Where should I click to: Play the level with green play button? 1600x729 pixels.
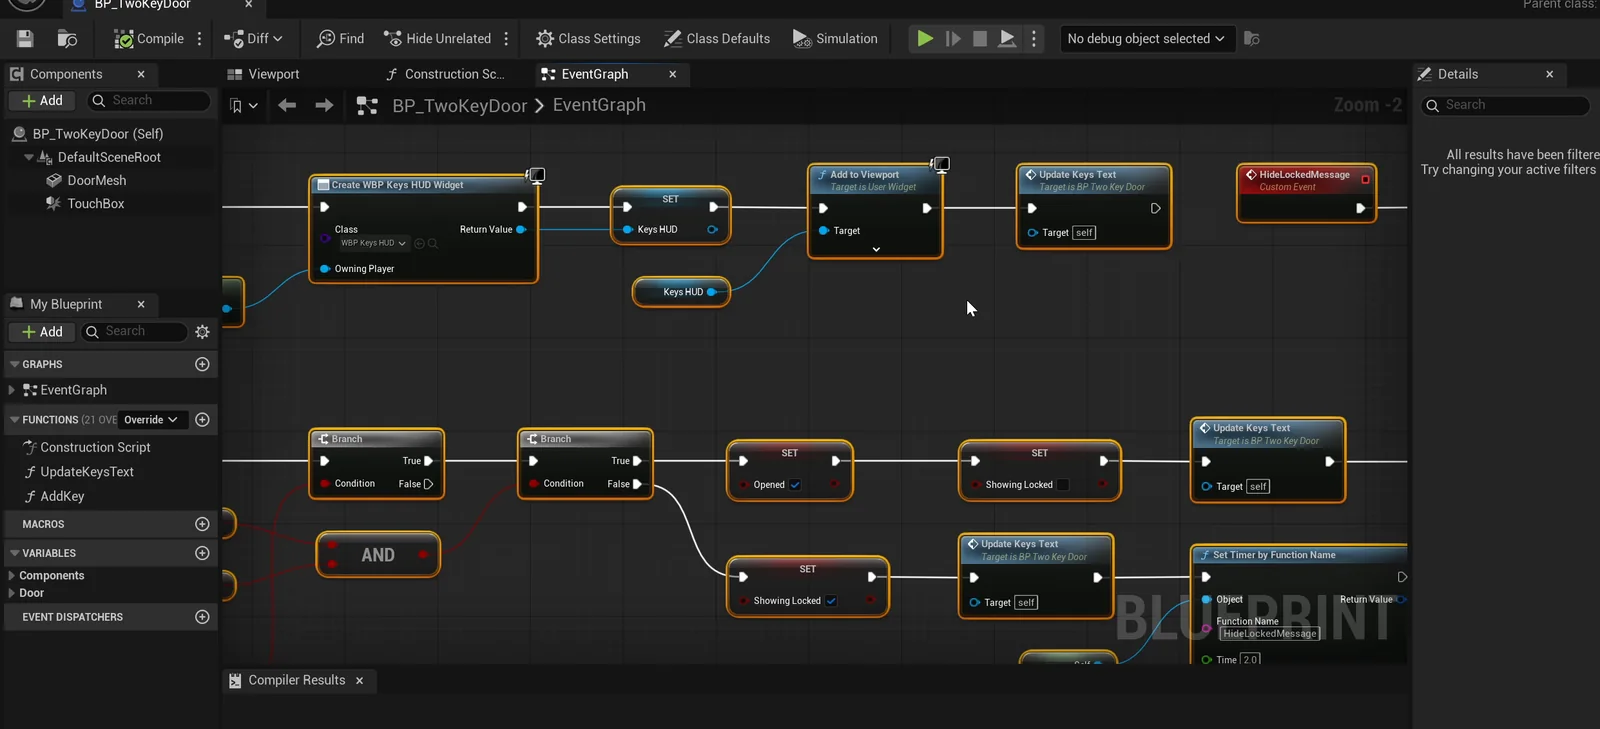tap(925, 39)
